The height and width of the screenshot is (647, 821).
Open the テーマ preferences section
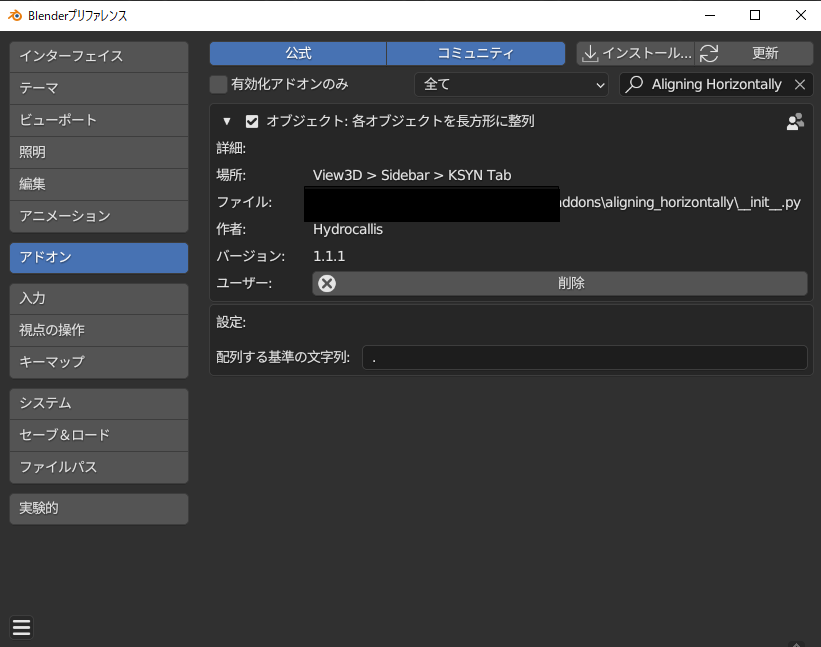pos(99,88)
